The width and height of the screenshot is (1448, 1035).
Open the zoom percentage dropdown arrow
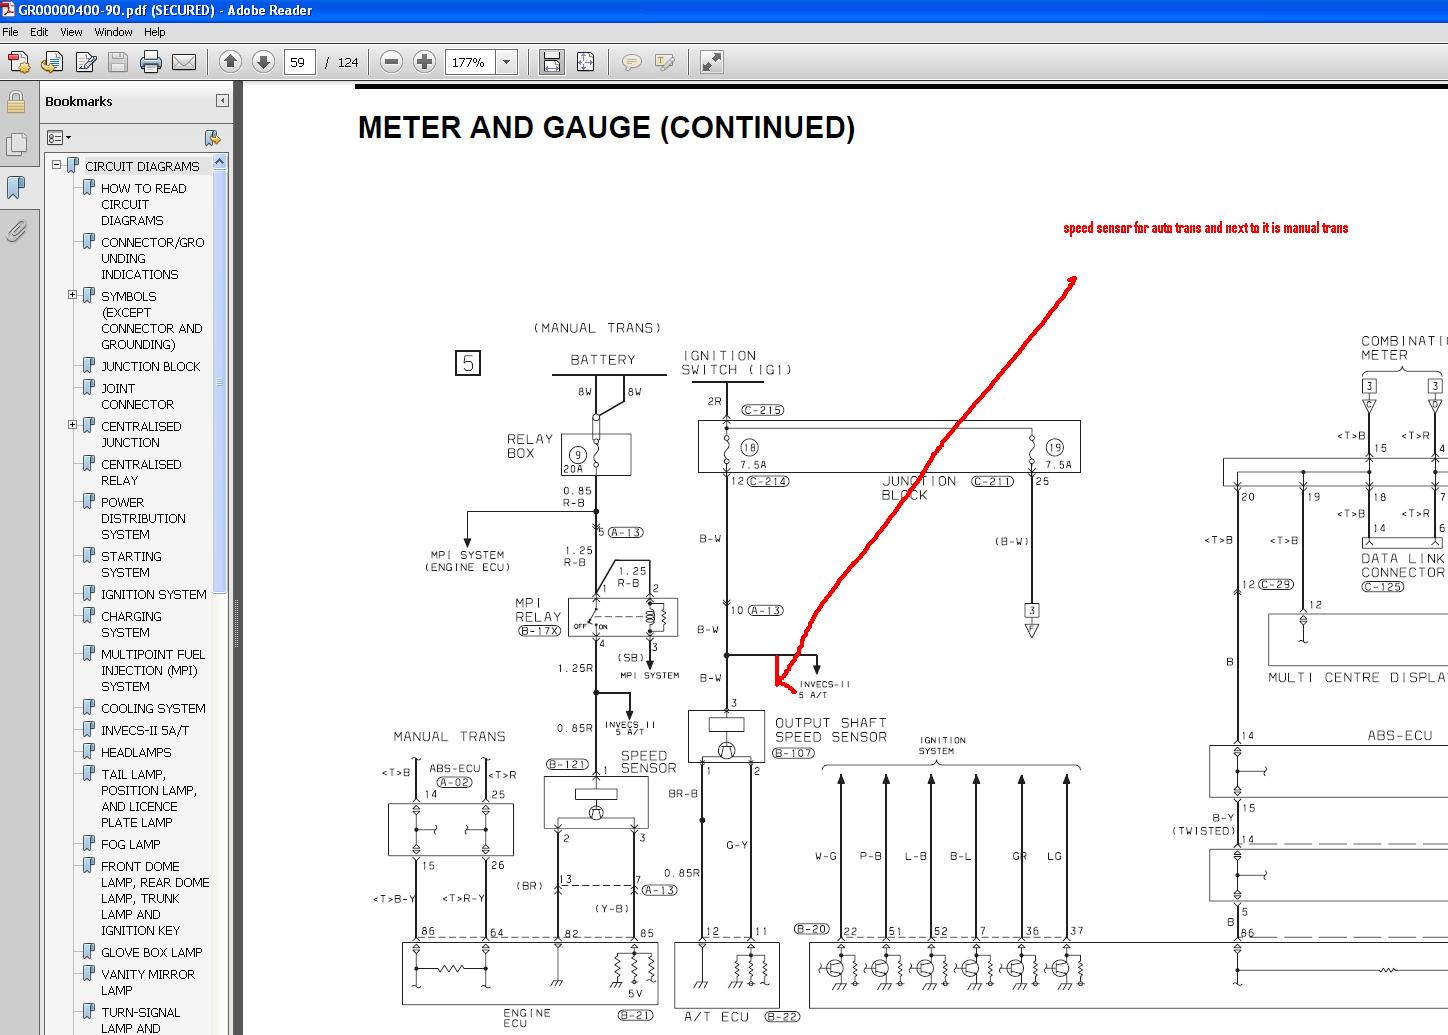point(506,62)
